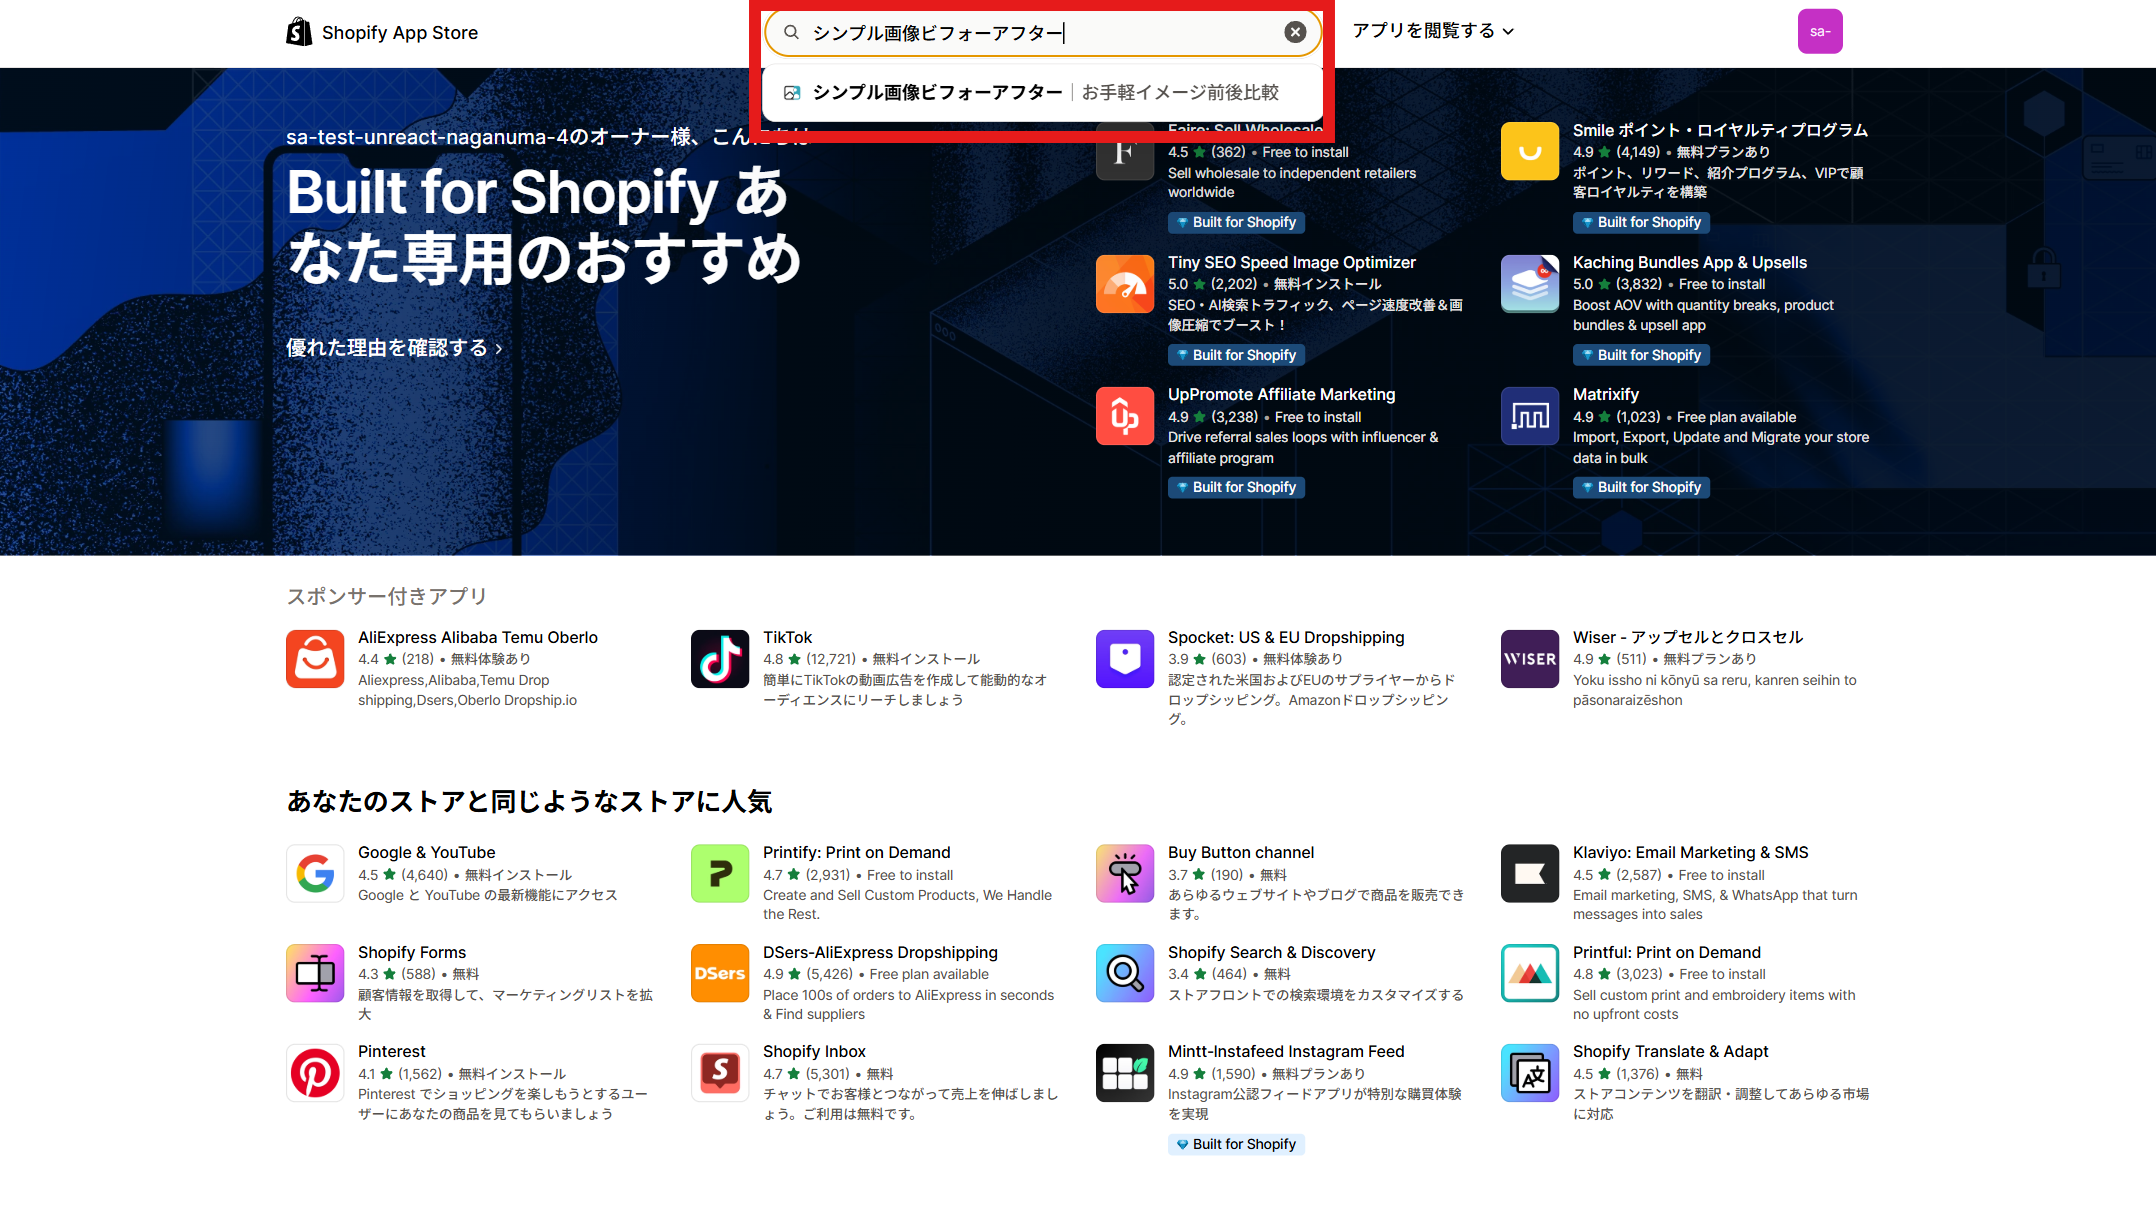Image resolution: width=2156 pixels, height=1208 pixels.
Task: Open the Matrixify app icon
Action: tap(1529, 415)
